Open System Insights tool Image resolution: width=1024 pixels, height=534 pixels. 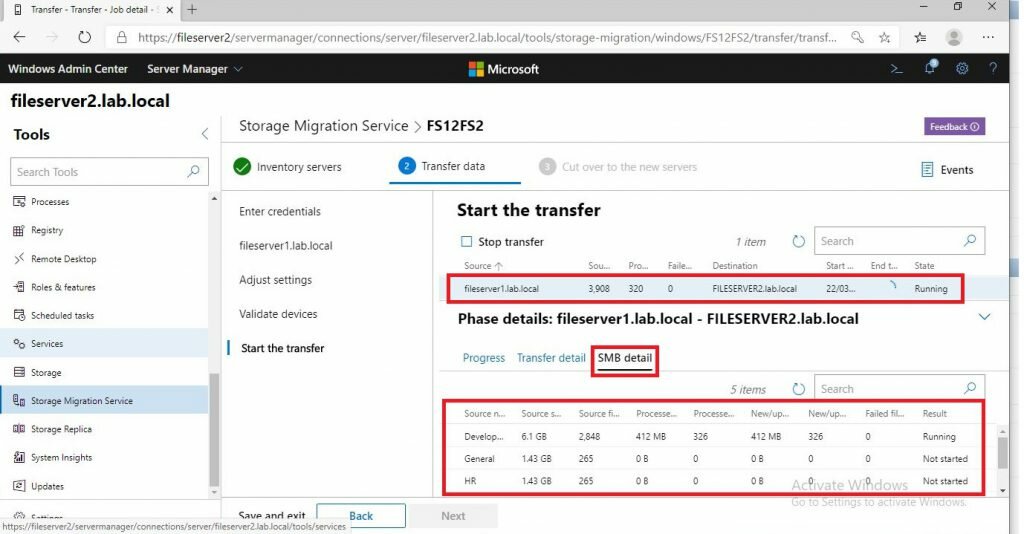61,458
